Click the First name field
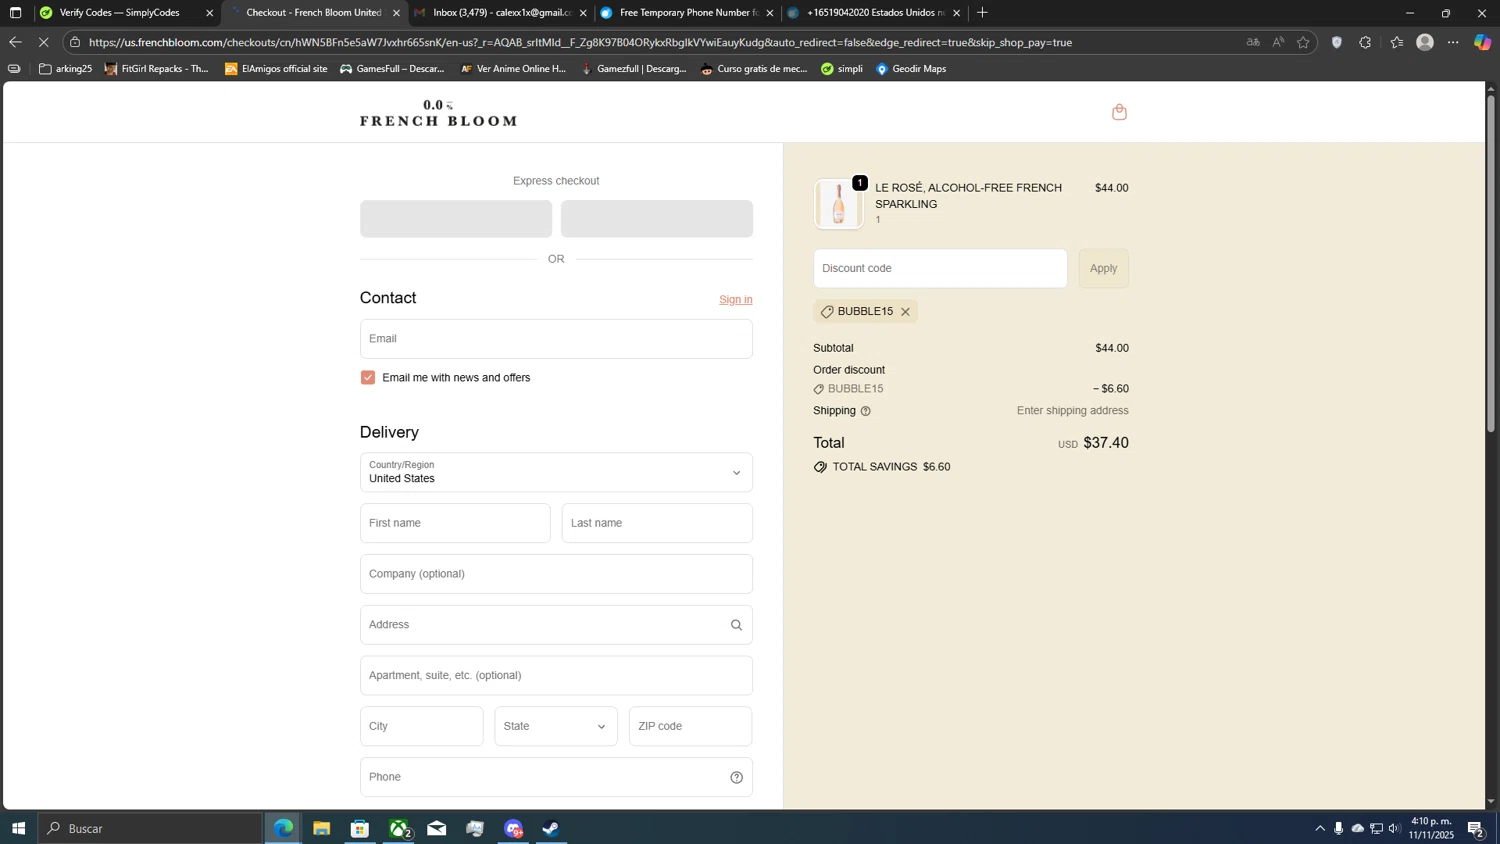Screen dimensions: 1500x844 pyautogui.click(x=455, y=523)
